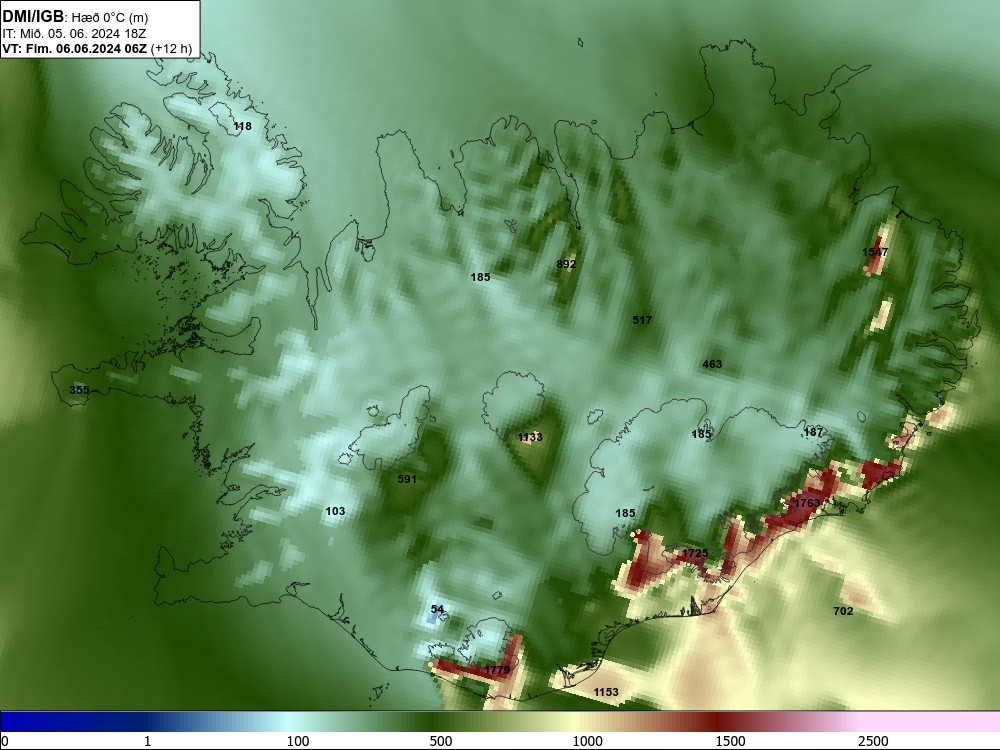Viewport: 1000px width, 750px height.
Task: Click the 1547 height label
Action: pyautogui.click(x=875, y=252)
